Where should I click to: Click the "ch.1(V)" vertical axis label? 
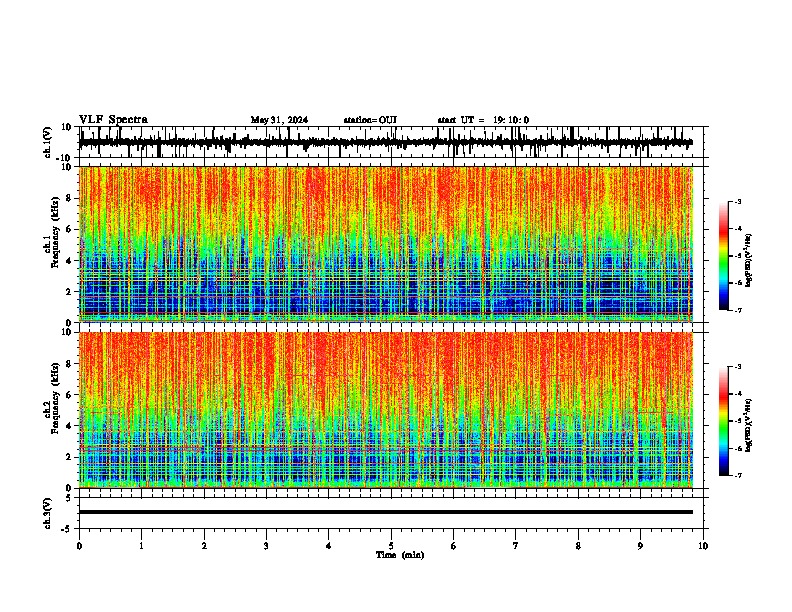[48, 142]
